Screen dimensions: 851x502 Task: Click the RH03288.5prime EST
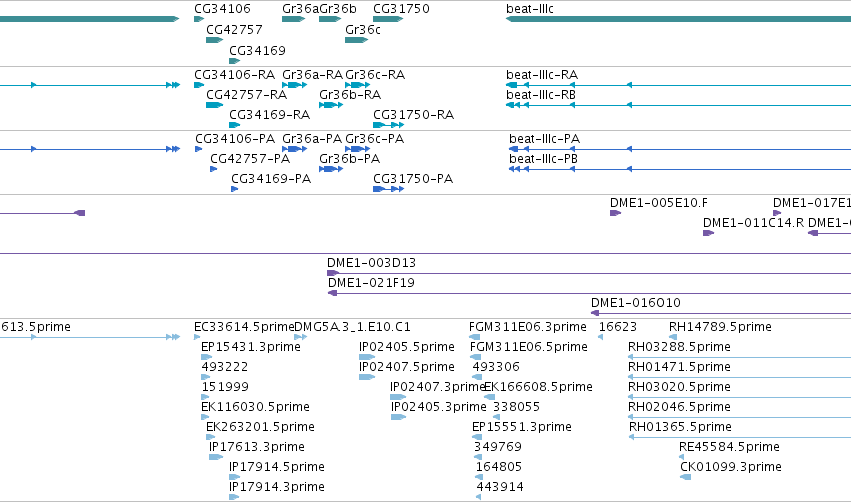coord(739,357)
